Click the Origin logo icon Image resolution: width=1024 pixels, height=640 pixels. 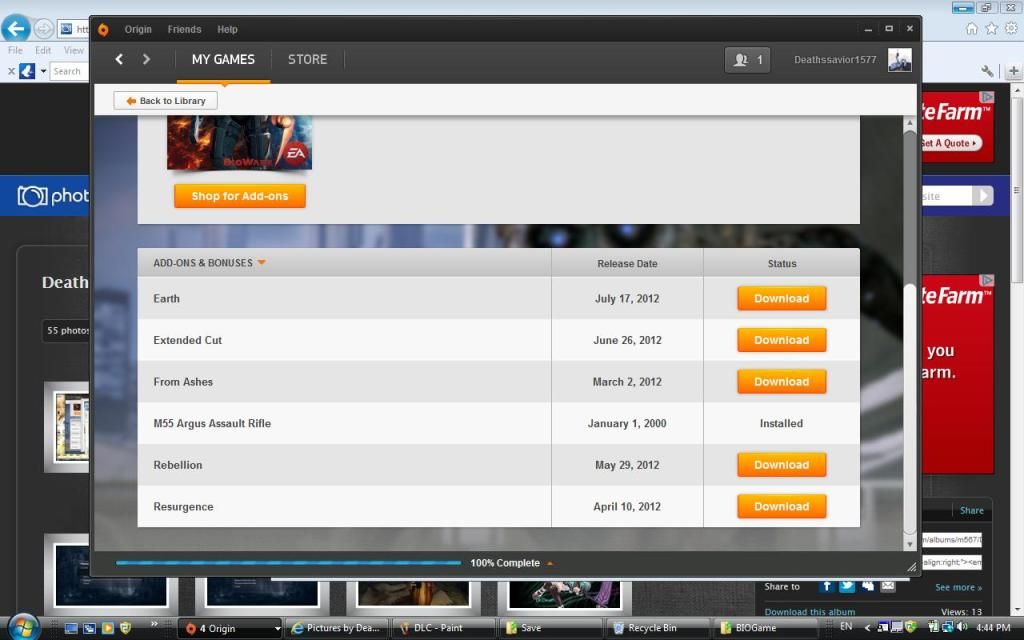click(x=103, y=29)
